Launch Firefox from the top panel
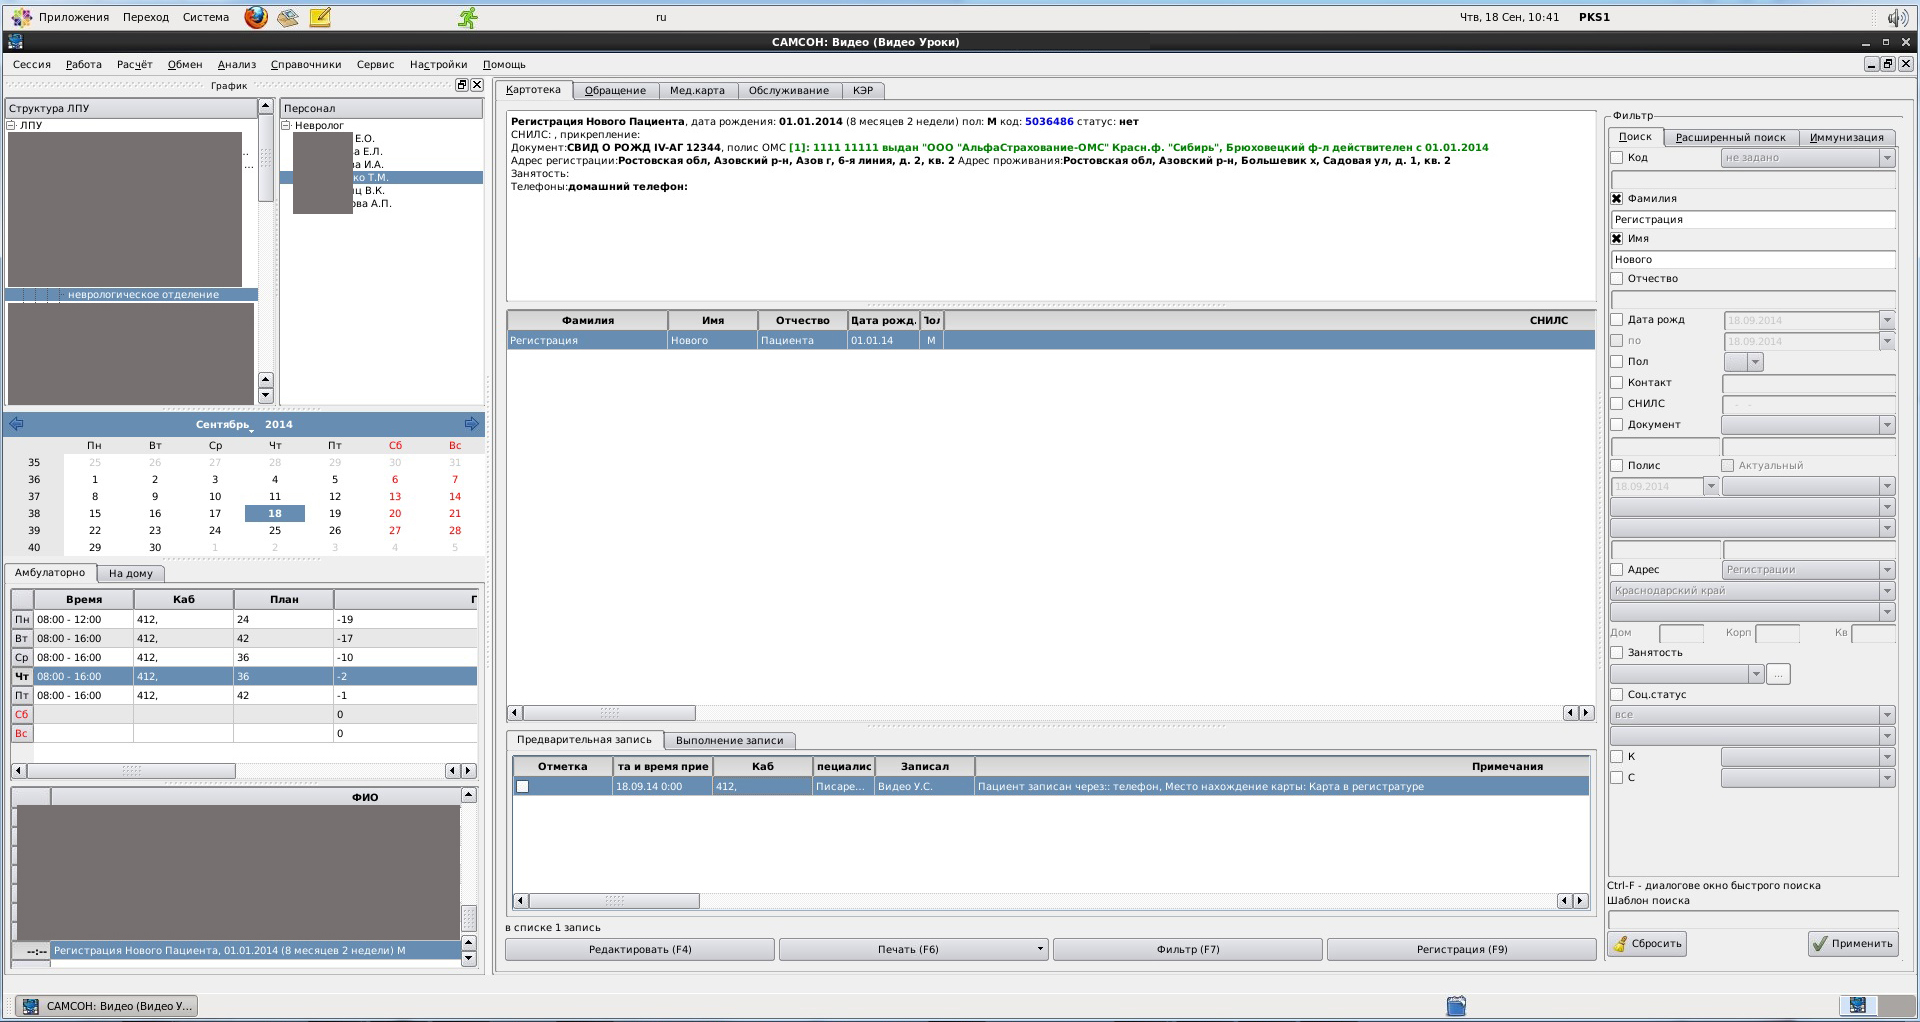 pyautogui.click(x=256, y=17)
